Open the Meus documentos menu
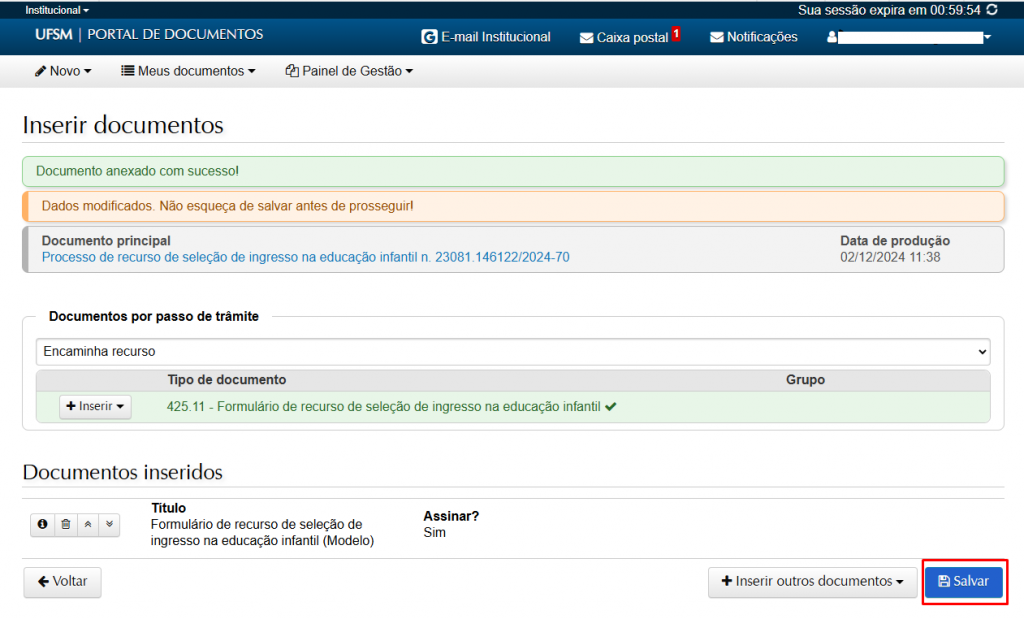 [188, 71]
